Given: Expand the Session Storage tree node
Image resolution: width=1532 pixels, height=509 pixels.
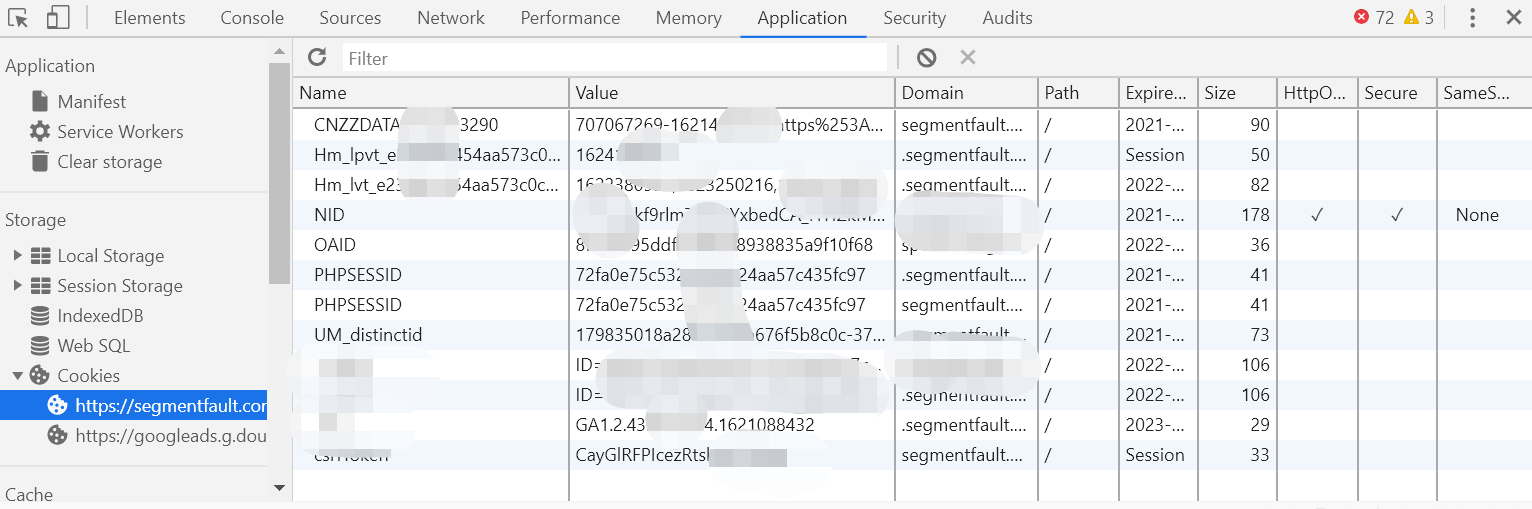Looking at the screenshot, I should tap(17, 285).
